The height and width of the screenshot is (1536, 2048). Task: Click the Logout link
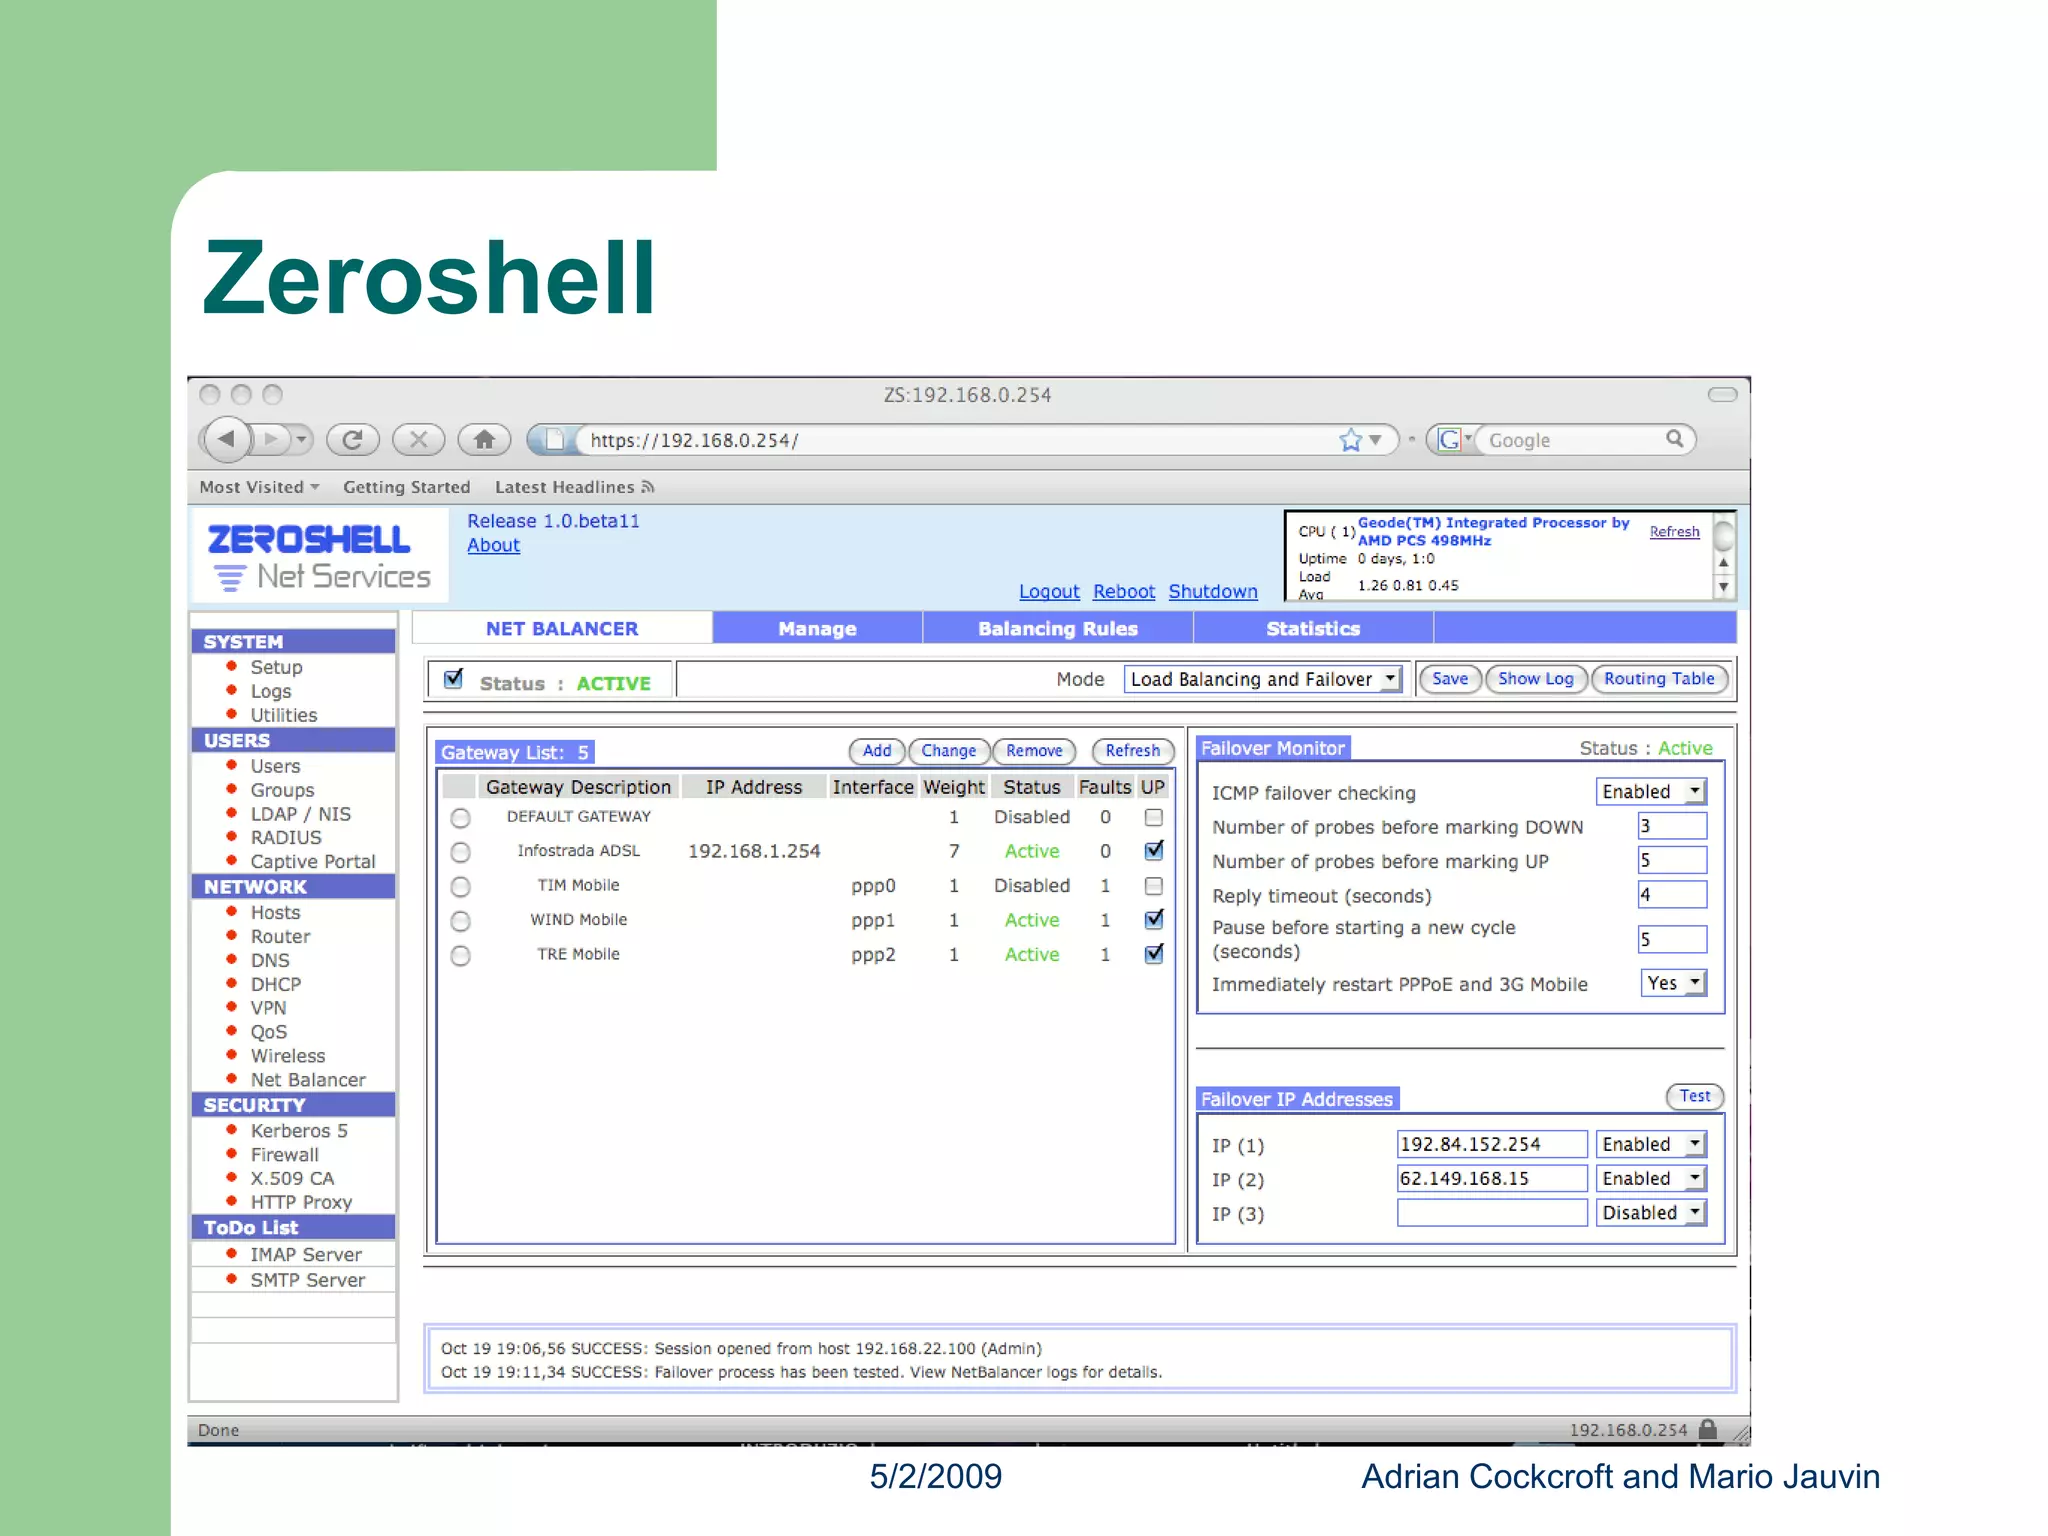(1049, 591)
